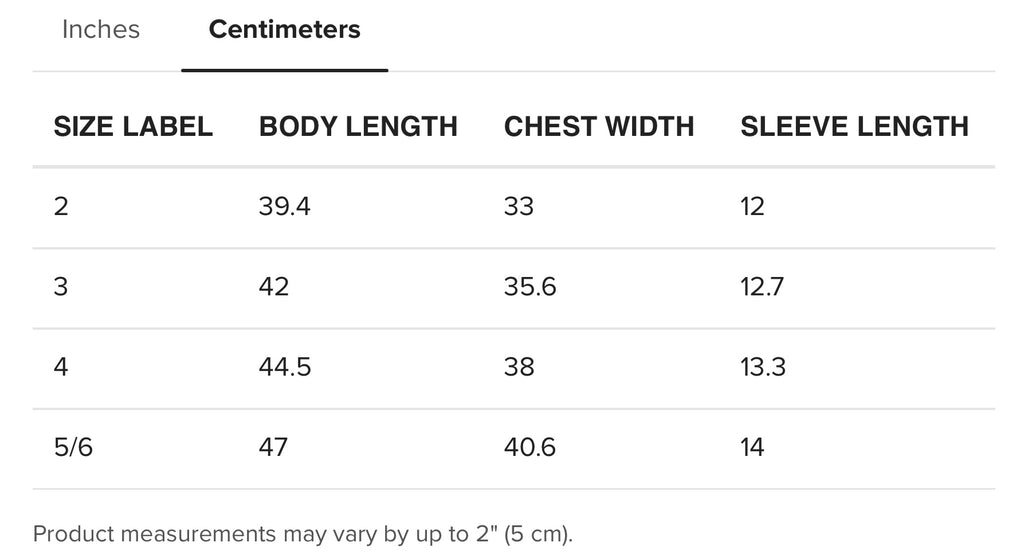Select the size 5/6 row label

coord(73,447)
